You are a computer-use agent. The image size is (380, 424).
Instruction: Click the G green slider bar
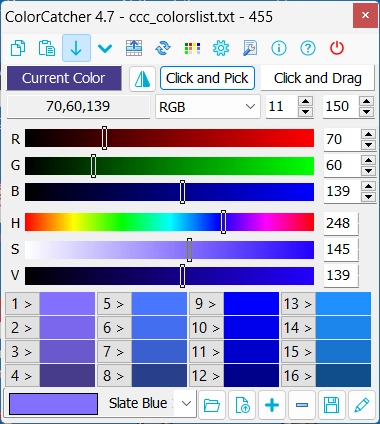coord(169,166)
